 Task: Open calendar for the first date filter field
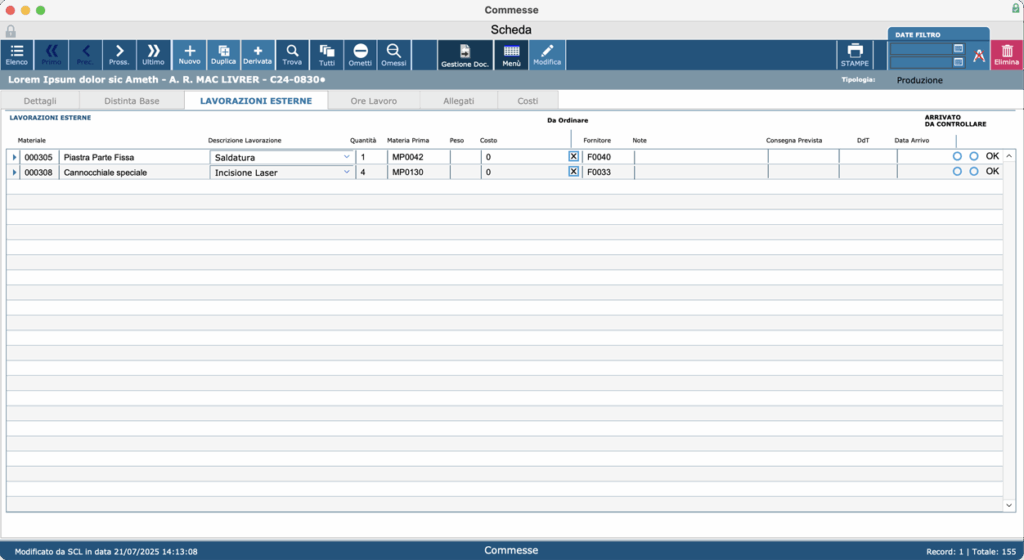958,48
